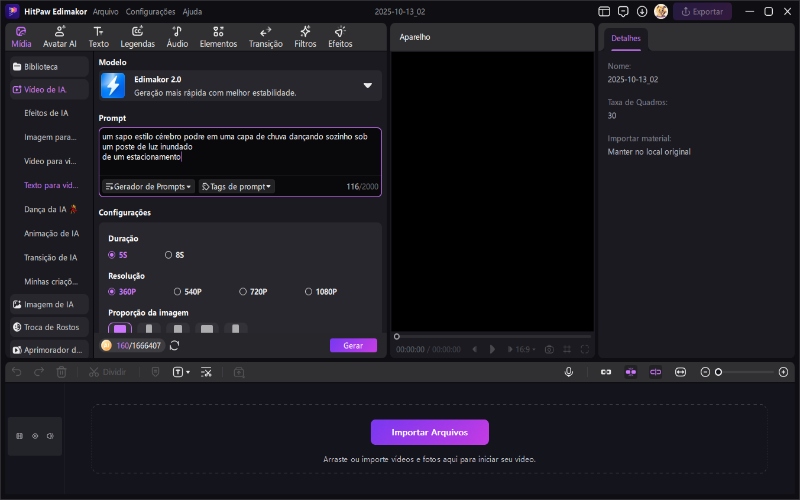Click the timeline zoom slider
800x500 pixels.
click(745, 372)
